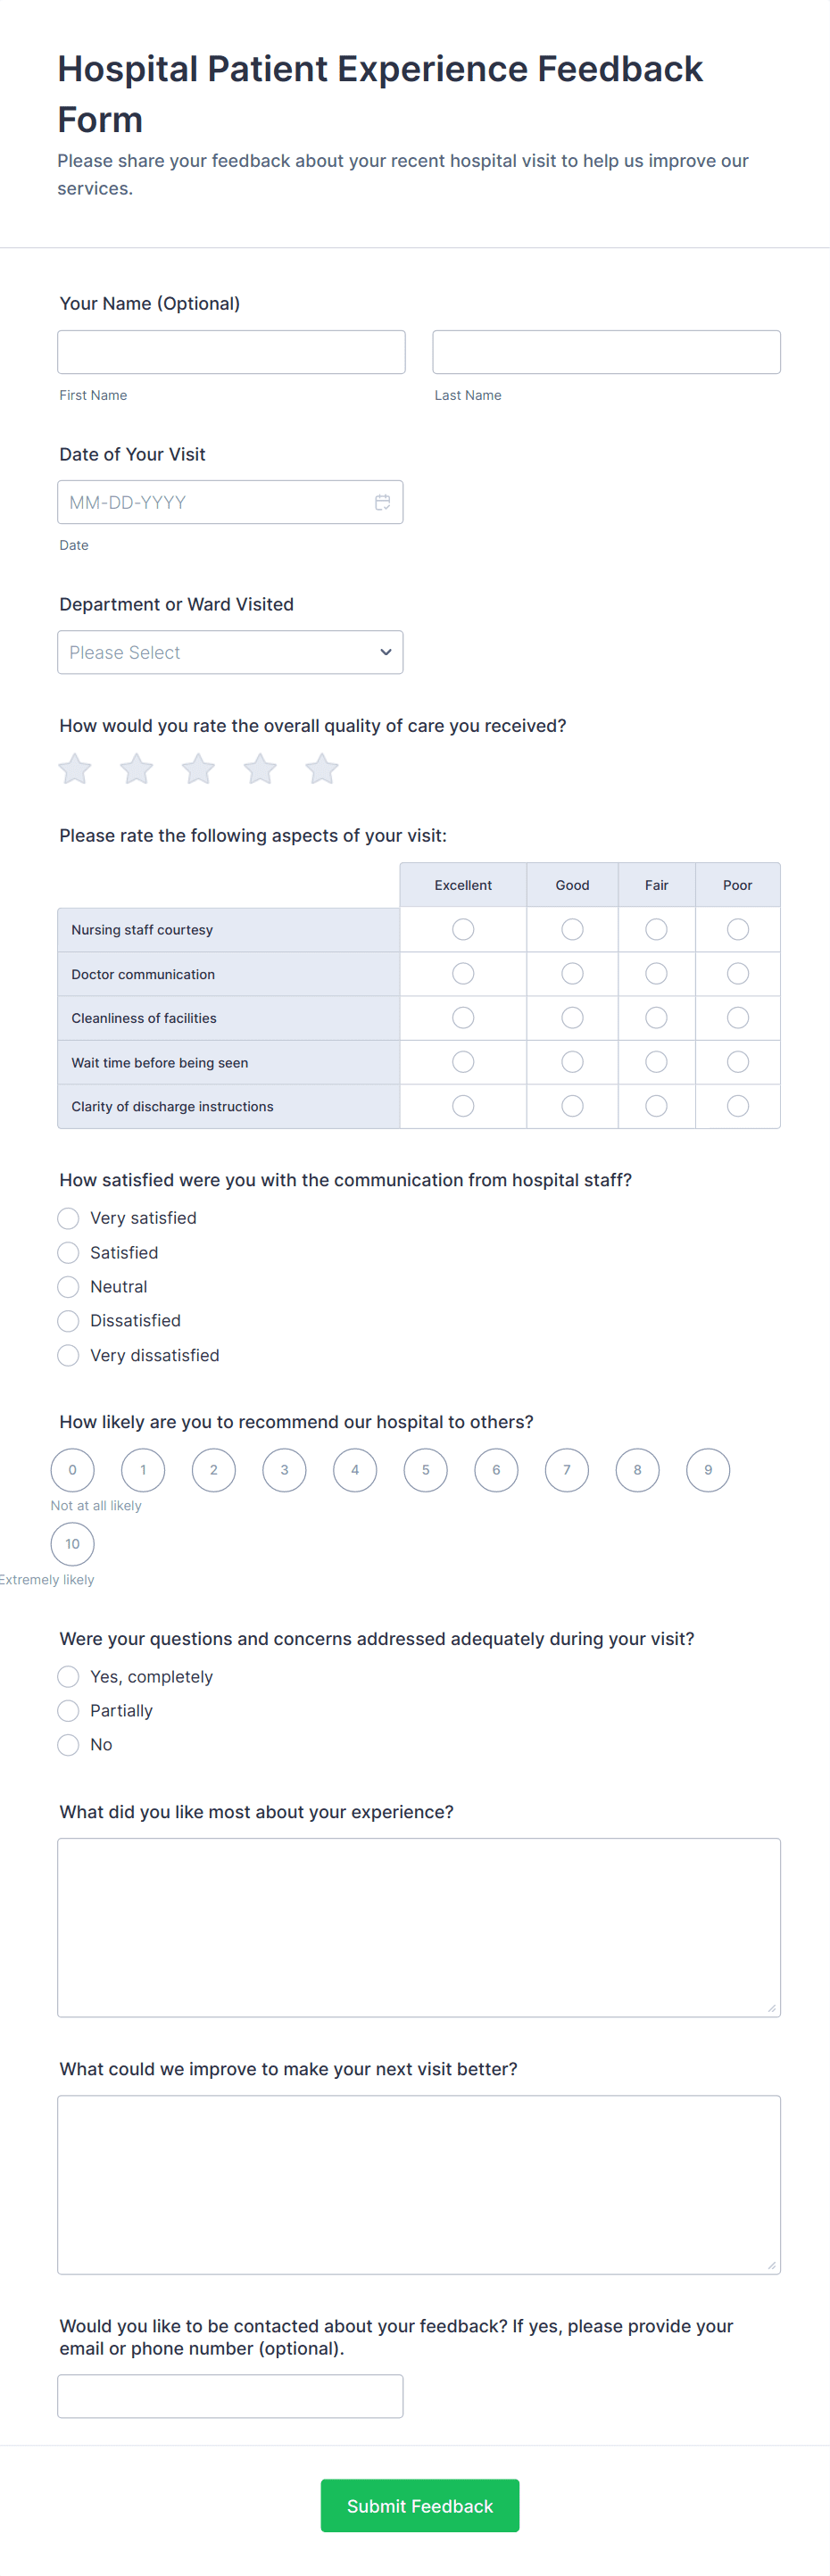Image resolution: width=830 pixels, height=2576 pixels.
Task: Select Poor for Wait time before being seen
Action: pyautogui.click(x=738, y=1062)
